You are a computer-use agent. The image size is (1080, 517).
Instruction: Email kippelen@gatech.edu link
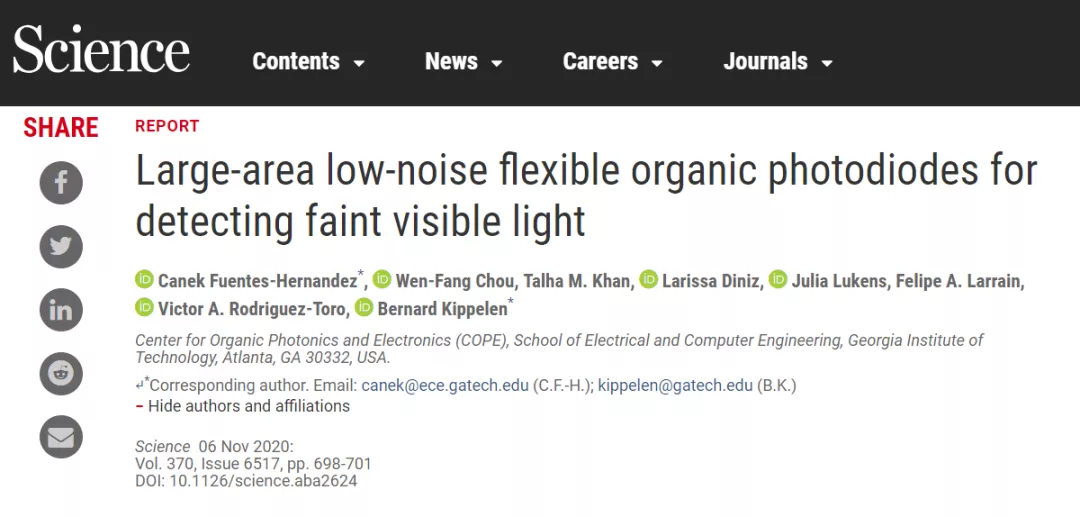675,386
